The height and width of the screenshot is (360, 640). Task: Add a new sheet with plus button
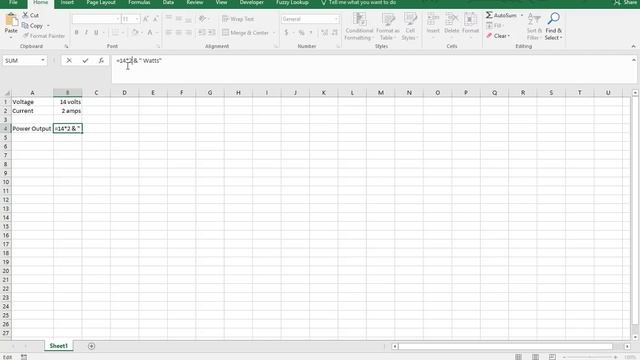point(91,346)
